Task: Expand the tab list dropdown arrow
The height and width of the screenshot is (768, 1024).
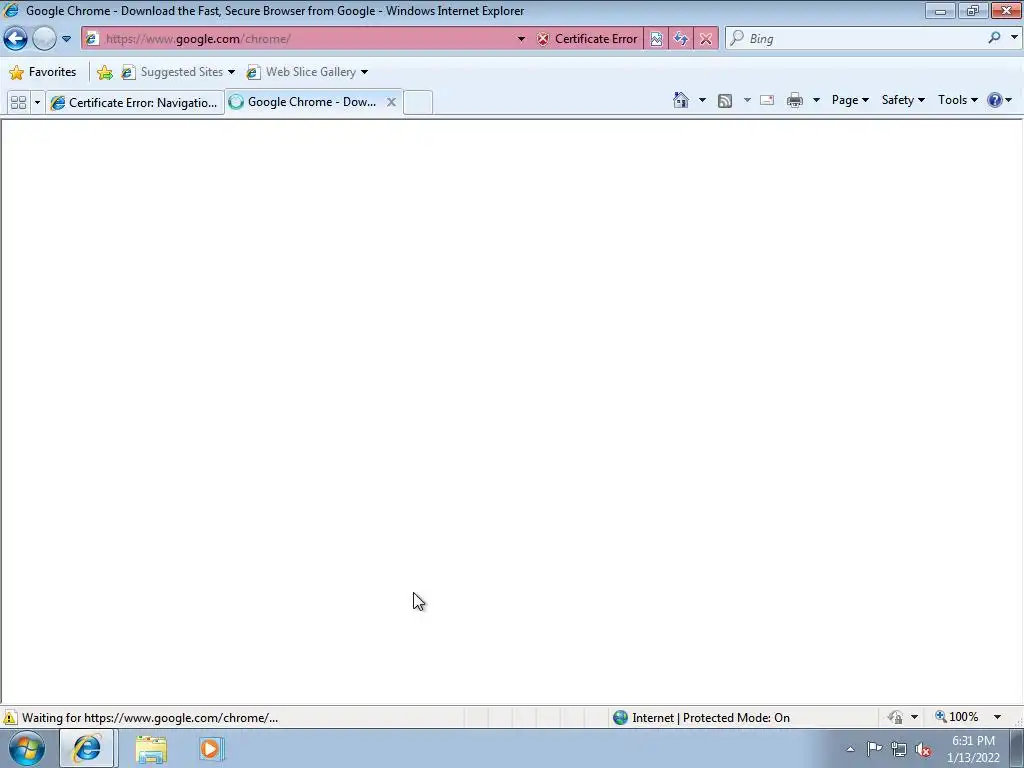Action: [37, 103]
